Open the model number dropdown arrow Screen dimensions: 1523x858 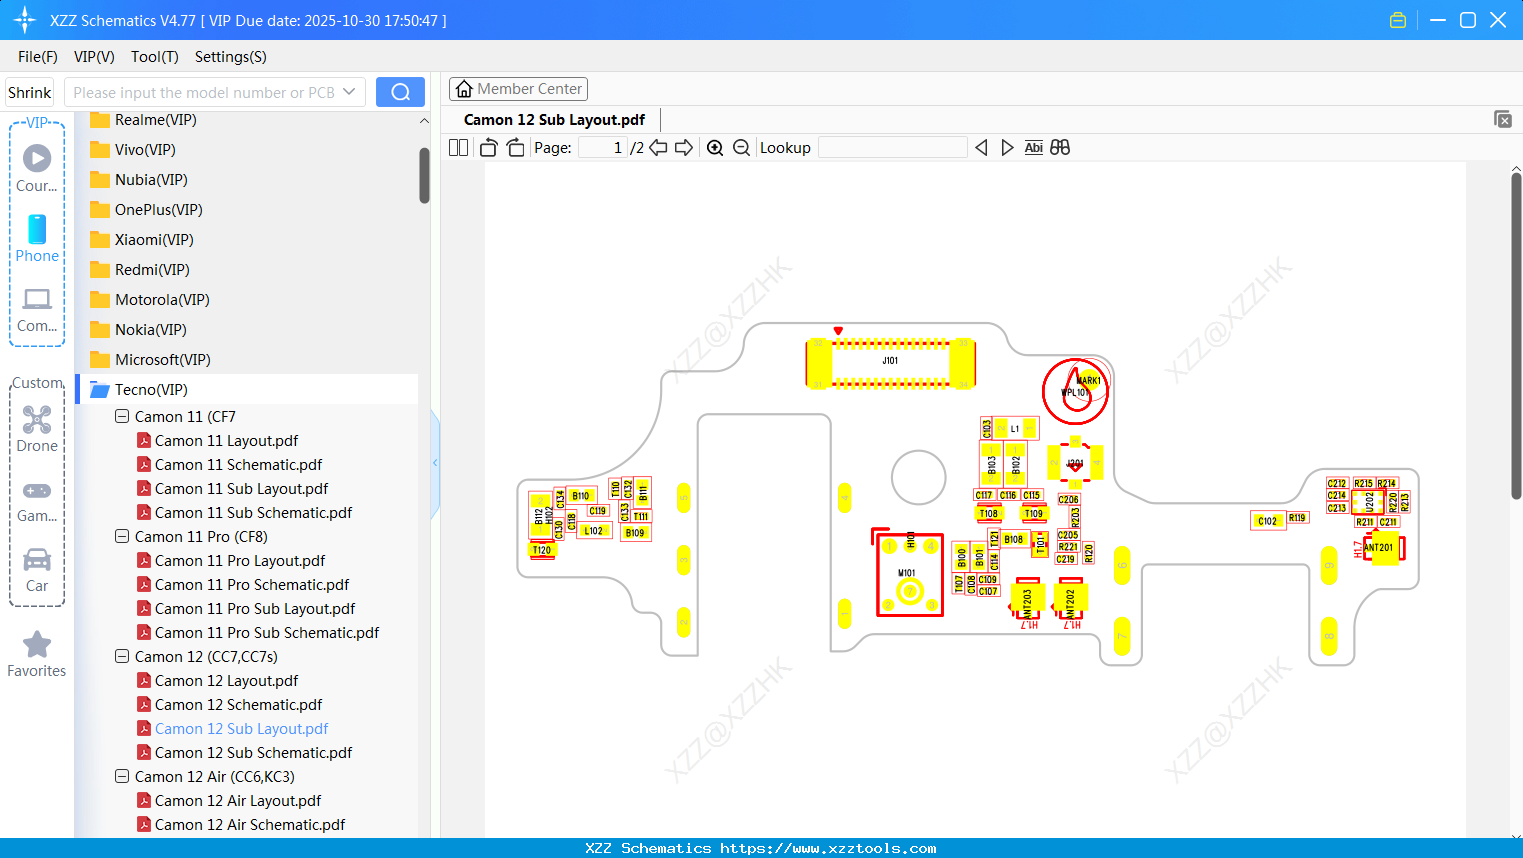point(349,92)
